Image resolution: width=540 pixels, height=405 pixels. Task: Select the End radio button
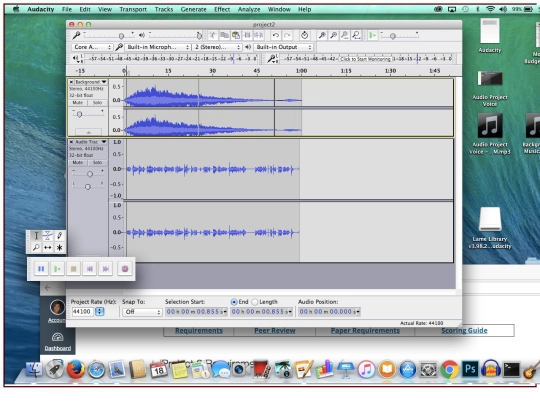pos(234,302)
